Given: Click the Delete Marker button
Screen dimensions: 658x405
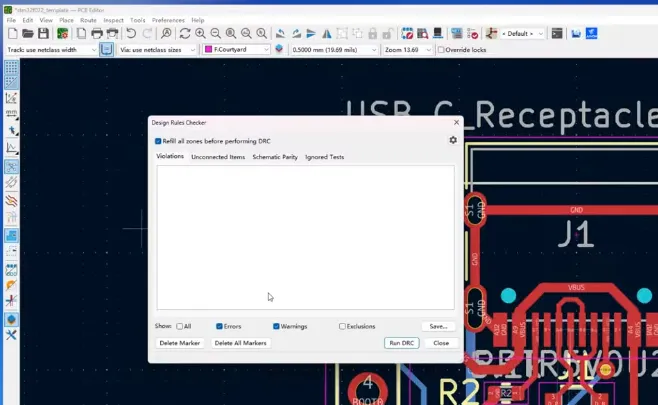Looking at the screenshot, I should [x=180, y=343].
